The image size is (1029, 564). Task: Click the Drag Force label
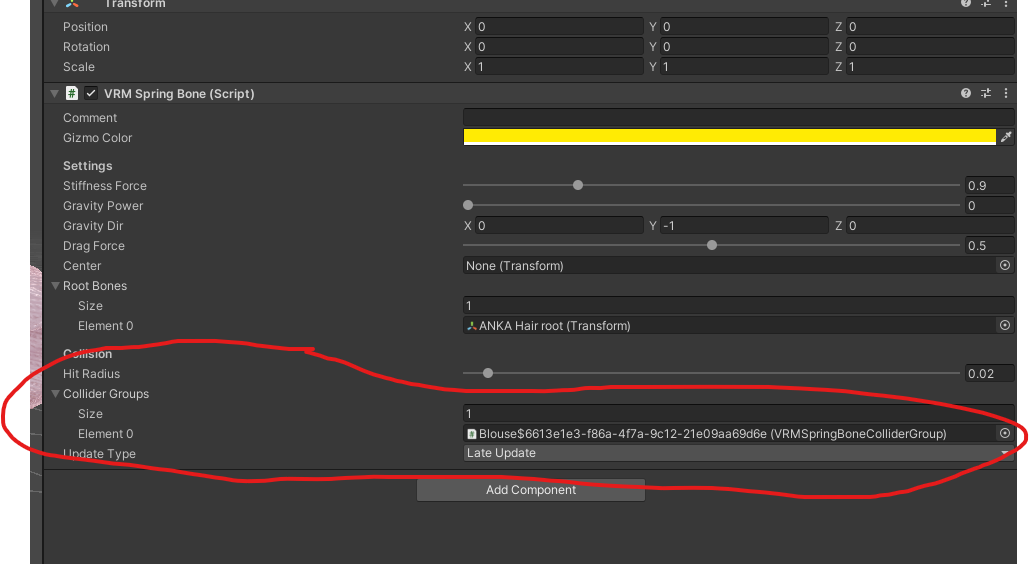click(x=94, y=246)
